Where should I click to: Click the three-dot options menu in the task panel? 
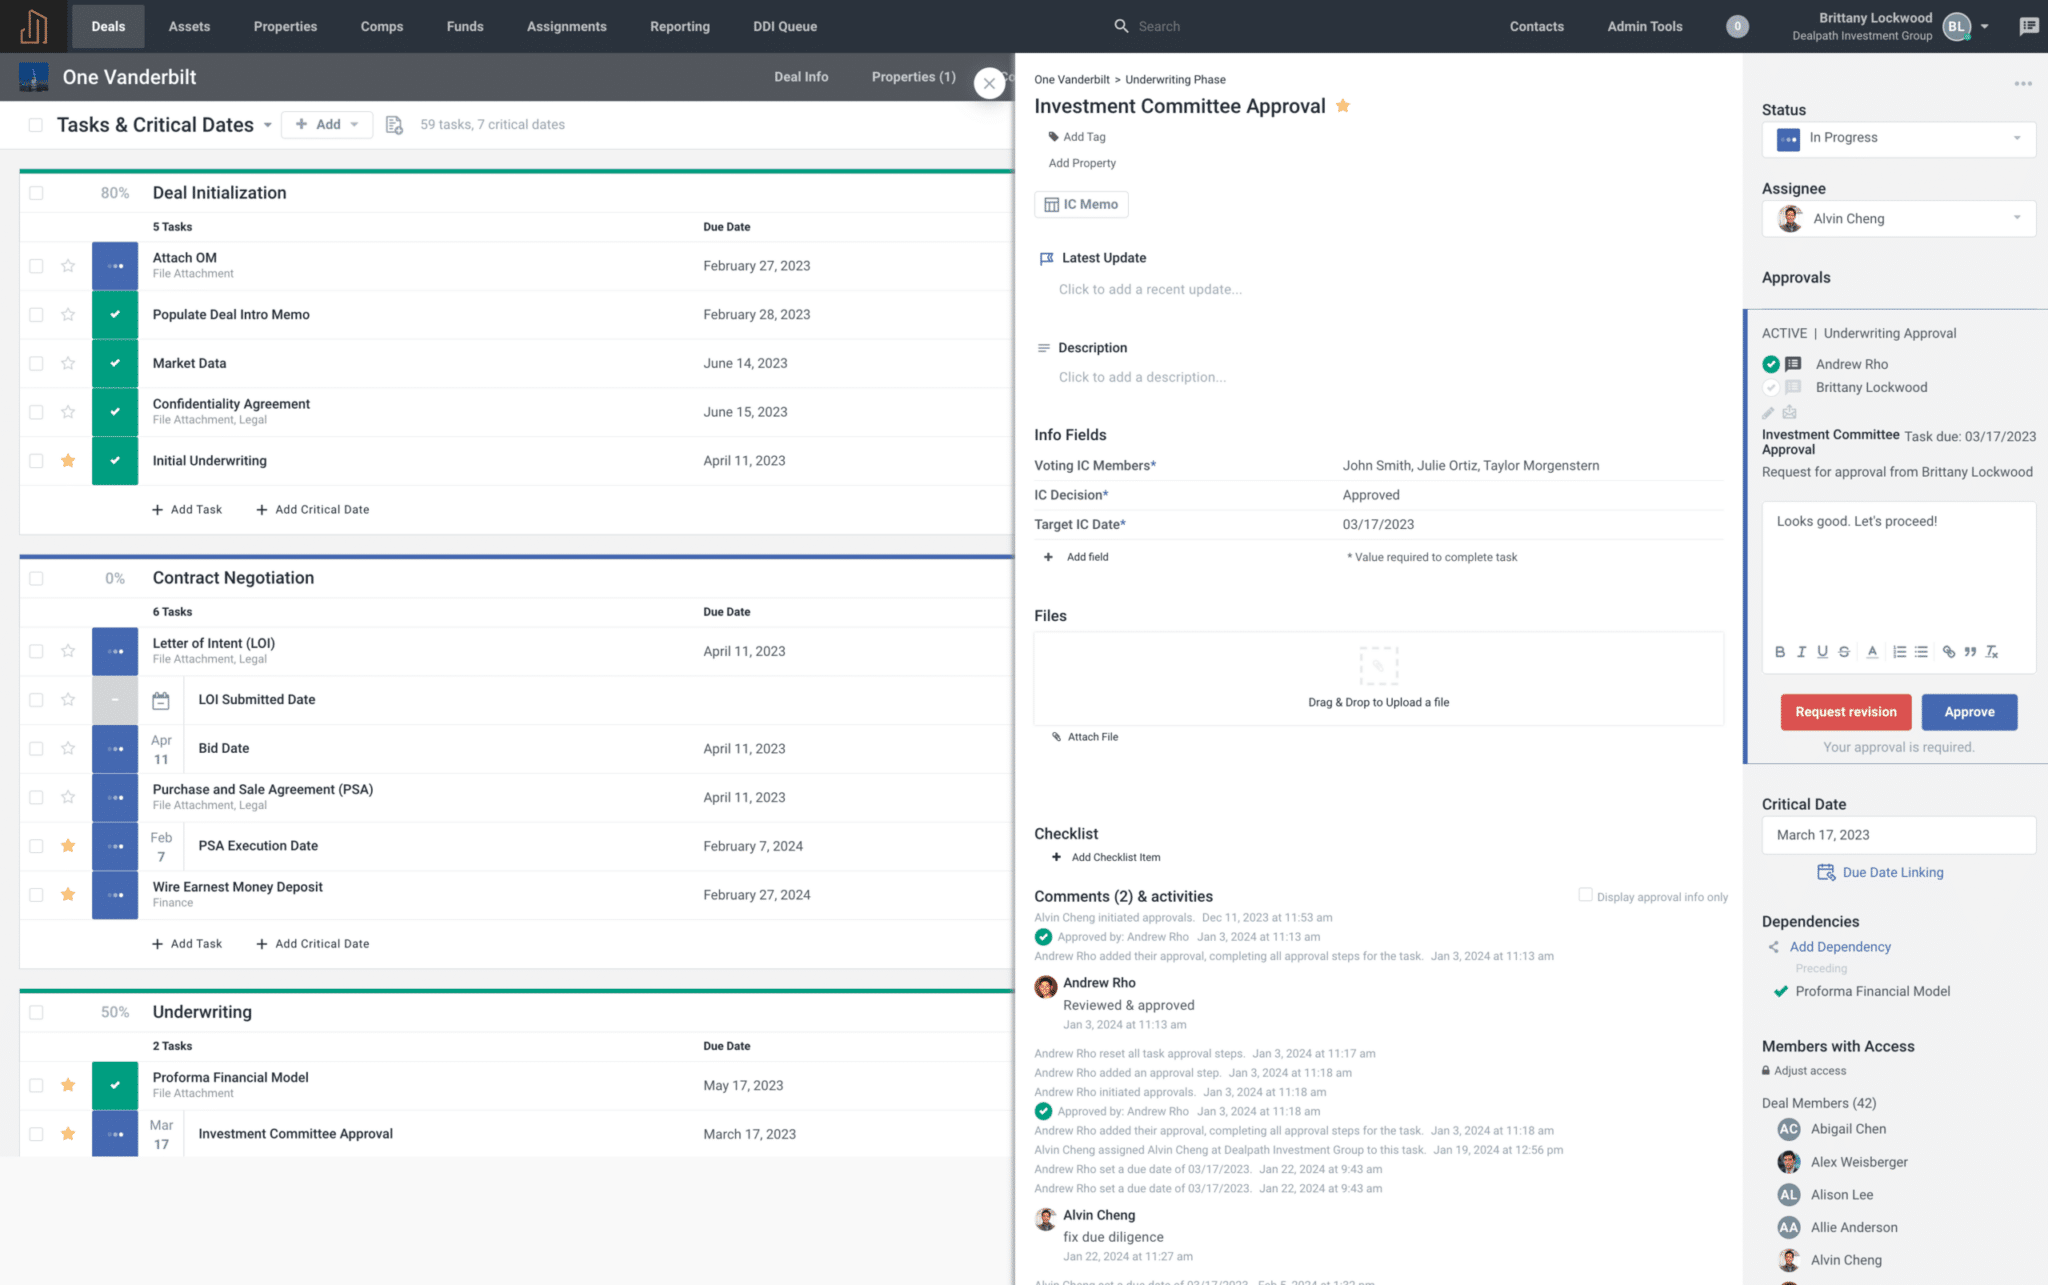pos(2023,84)
